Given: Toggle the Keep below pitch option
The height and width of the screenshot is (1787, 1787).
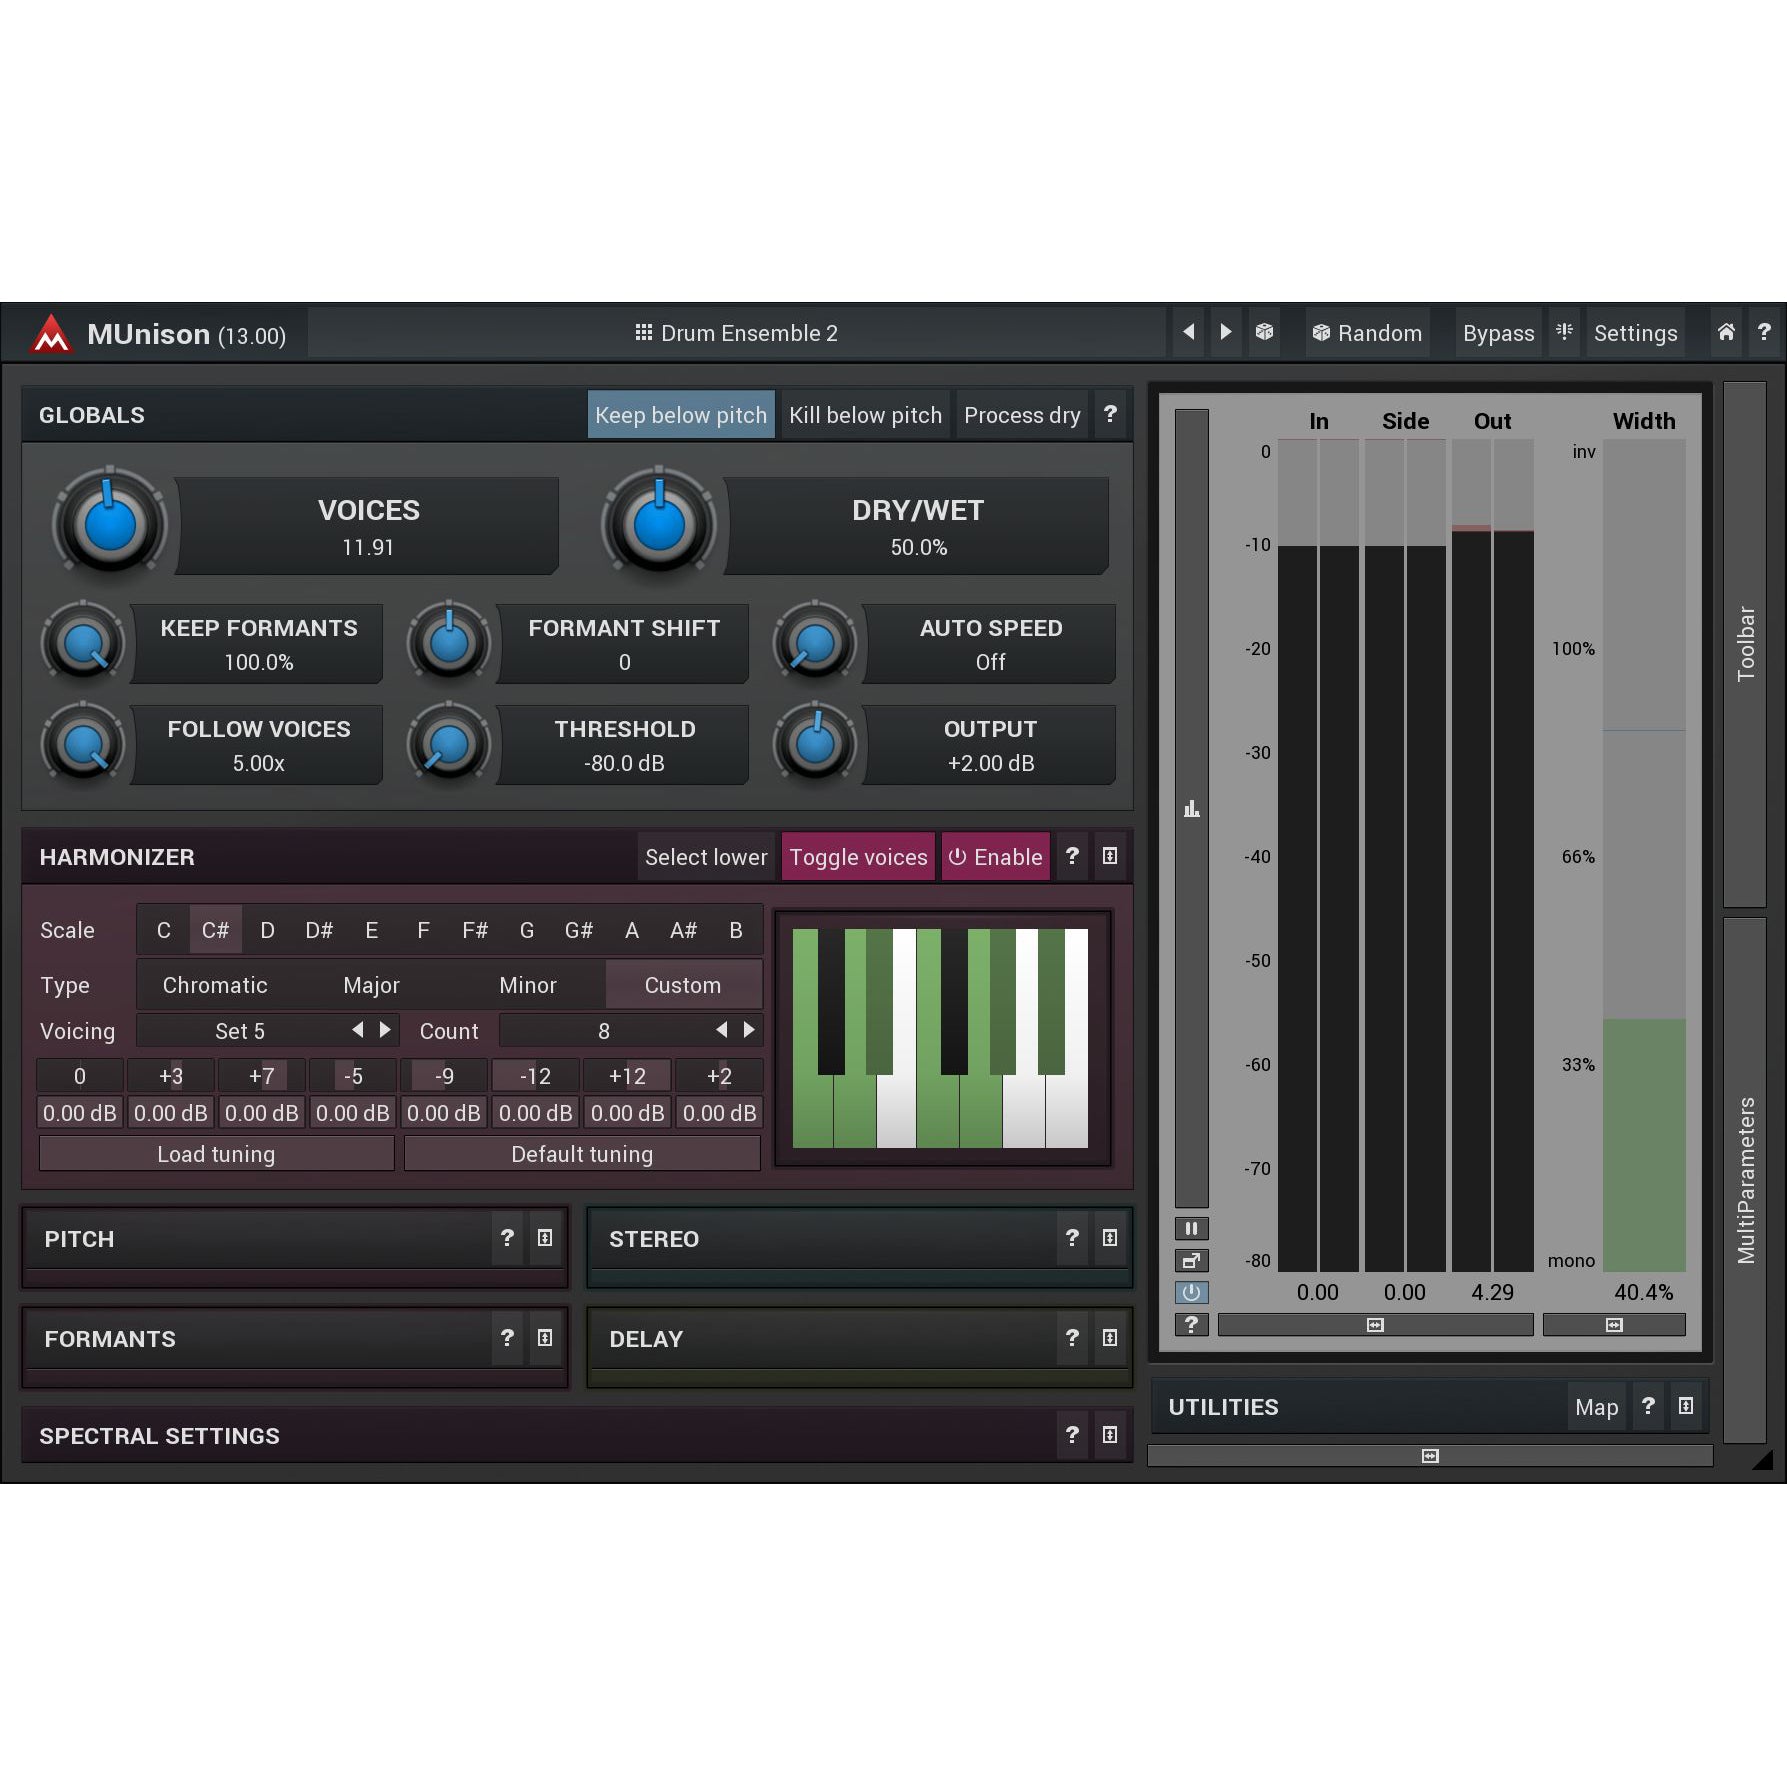Looking at the screenshot, I should point(681,415).
